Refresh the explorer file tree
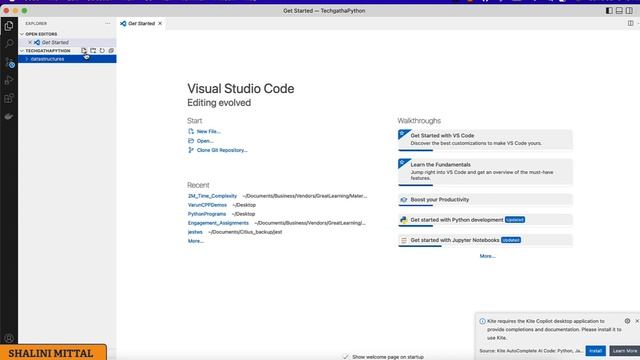 pyautogui.click(x=102, y=51)
